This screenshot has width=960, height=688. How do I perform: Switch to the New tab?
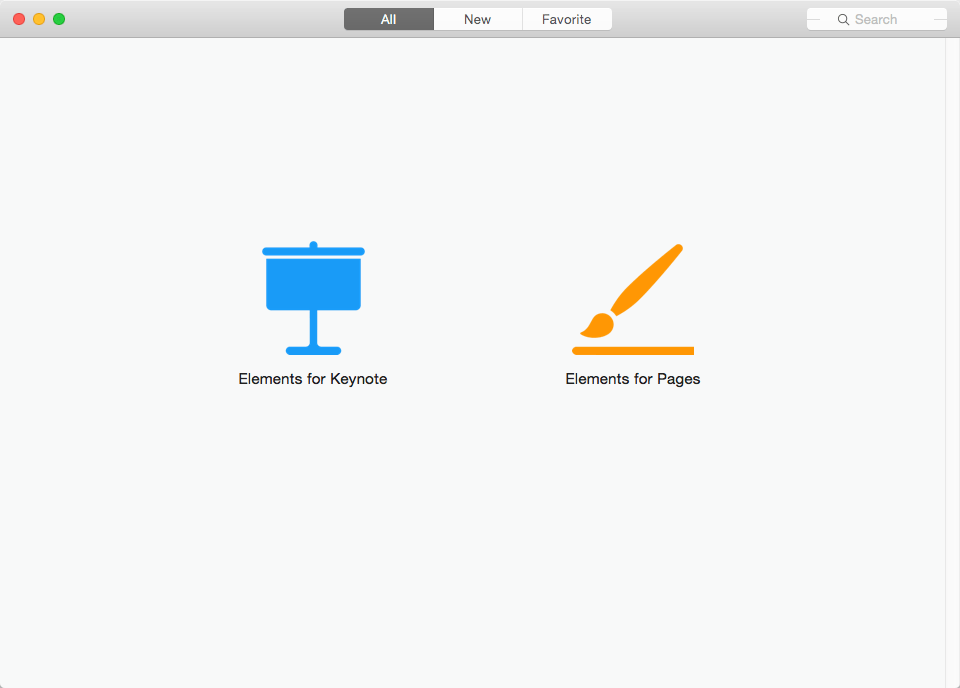tap(478, 19)
